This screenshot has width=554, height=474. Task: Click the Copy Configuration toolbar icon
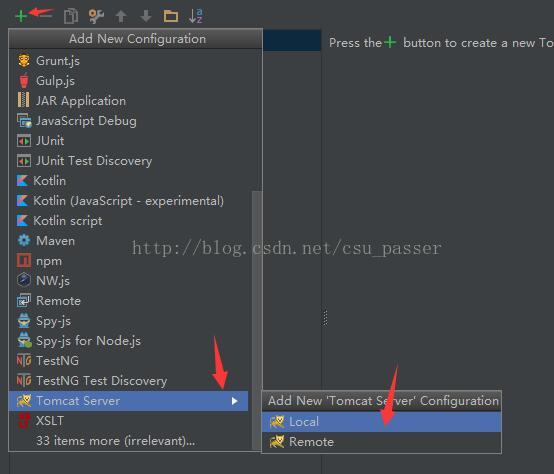[x=71, y=16]
